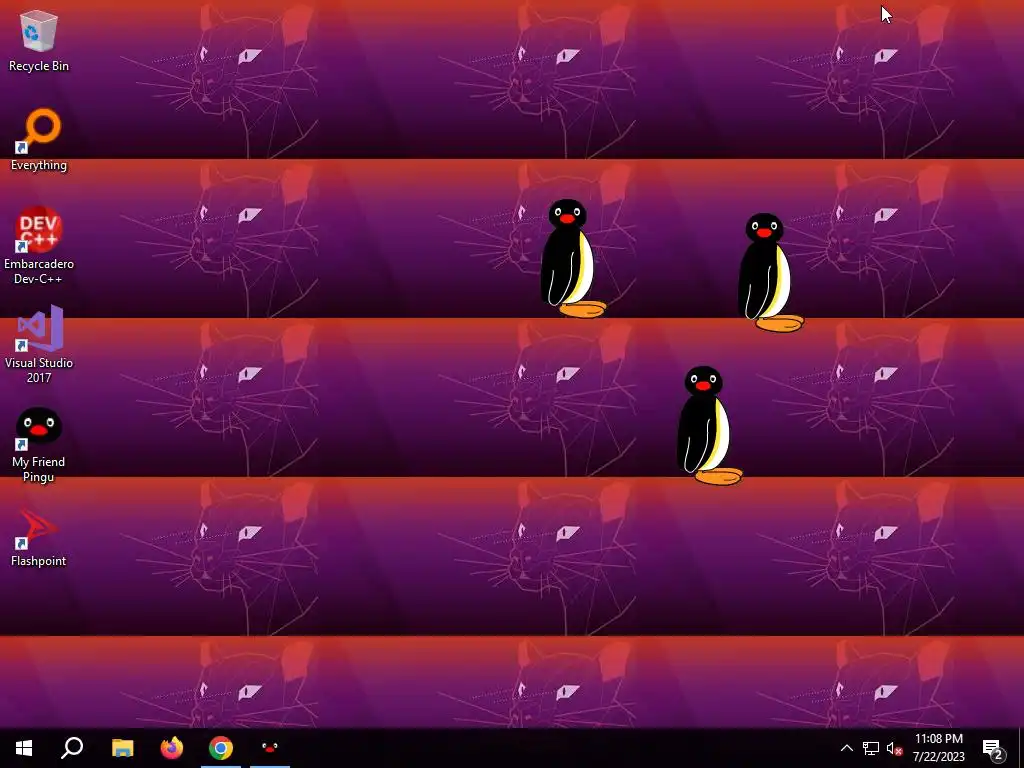Image resolution: width=1024 pixels, height=768 pixels.
Task: Open taskbar search magnifier
Action: (72, 748)
